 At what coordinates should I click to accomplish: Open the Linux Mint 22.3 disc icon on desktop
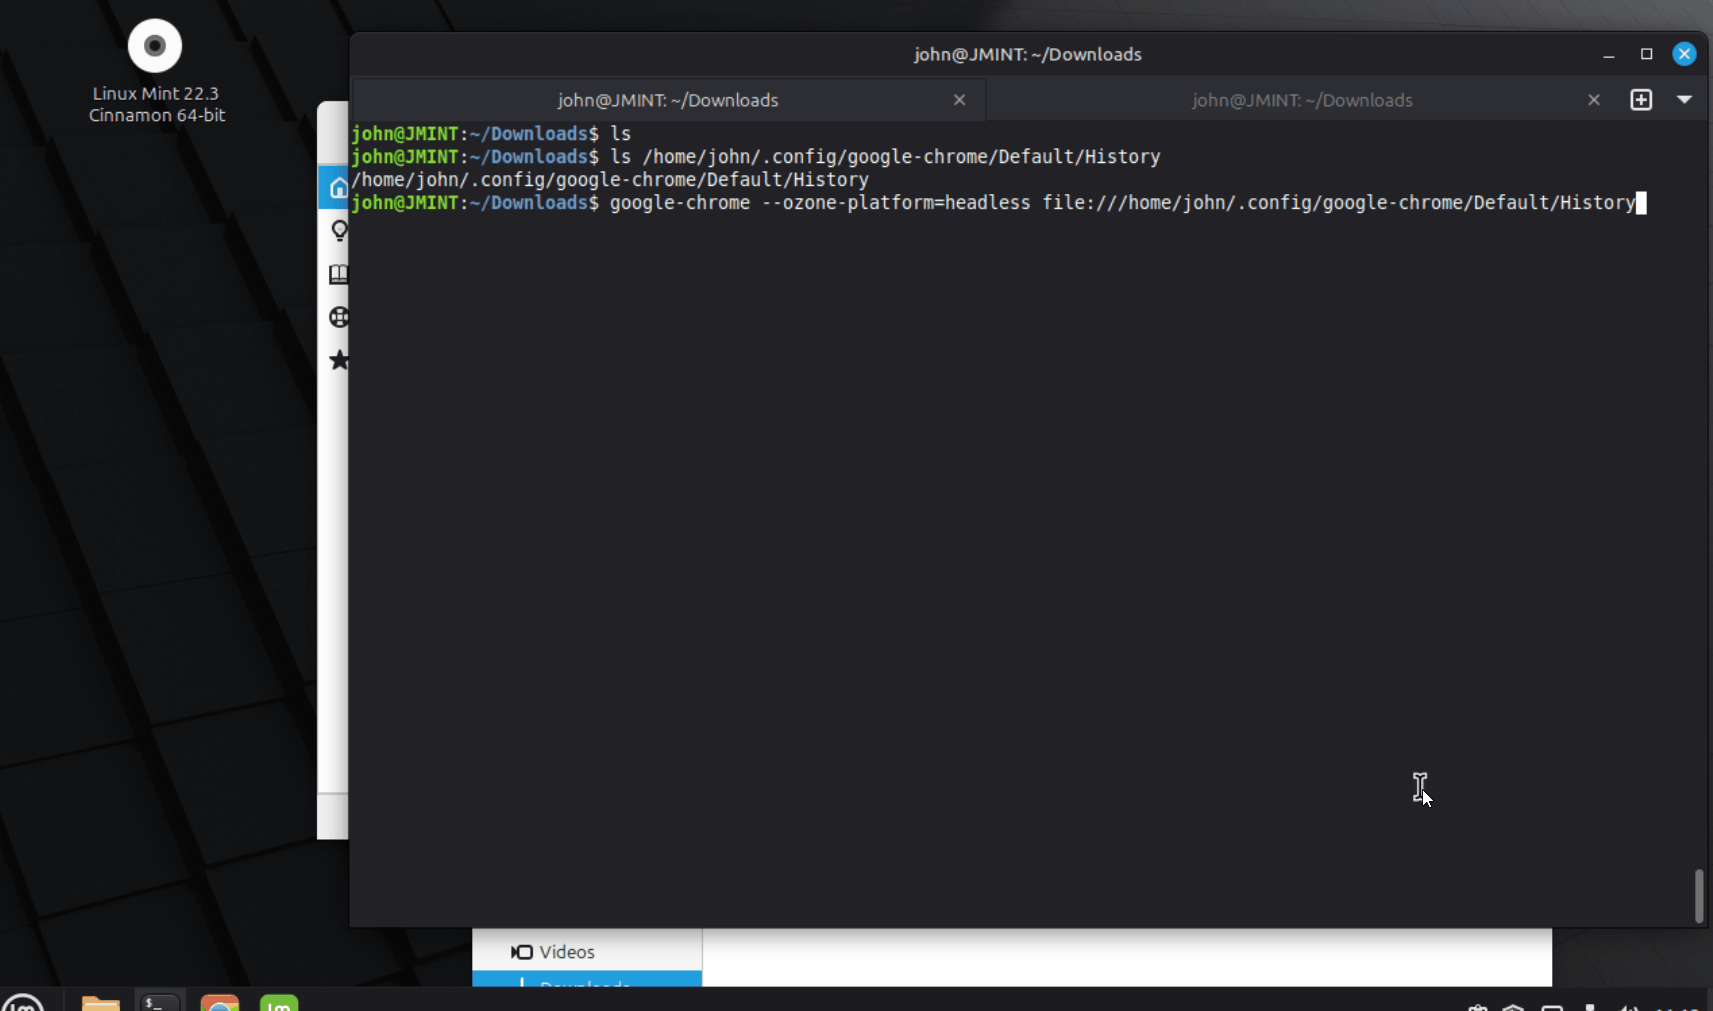click(x=155, y=46)
